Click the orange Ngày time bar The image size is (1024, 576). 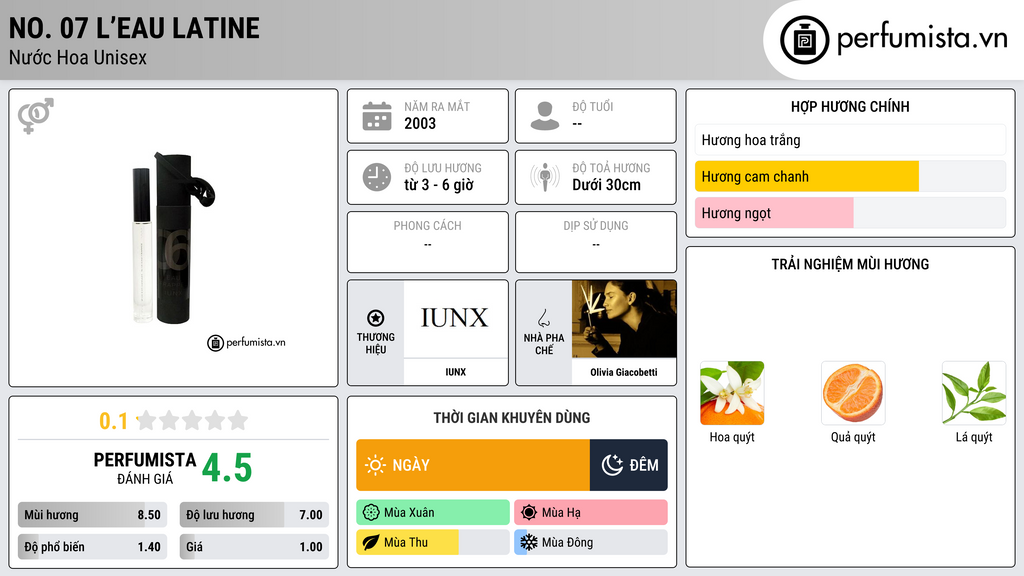[473, 465]
